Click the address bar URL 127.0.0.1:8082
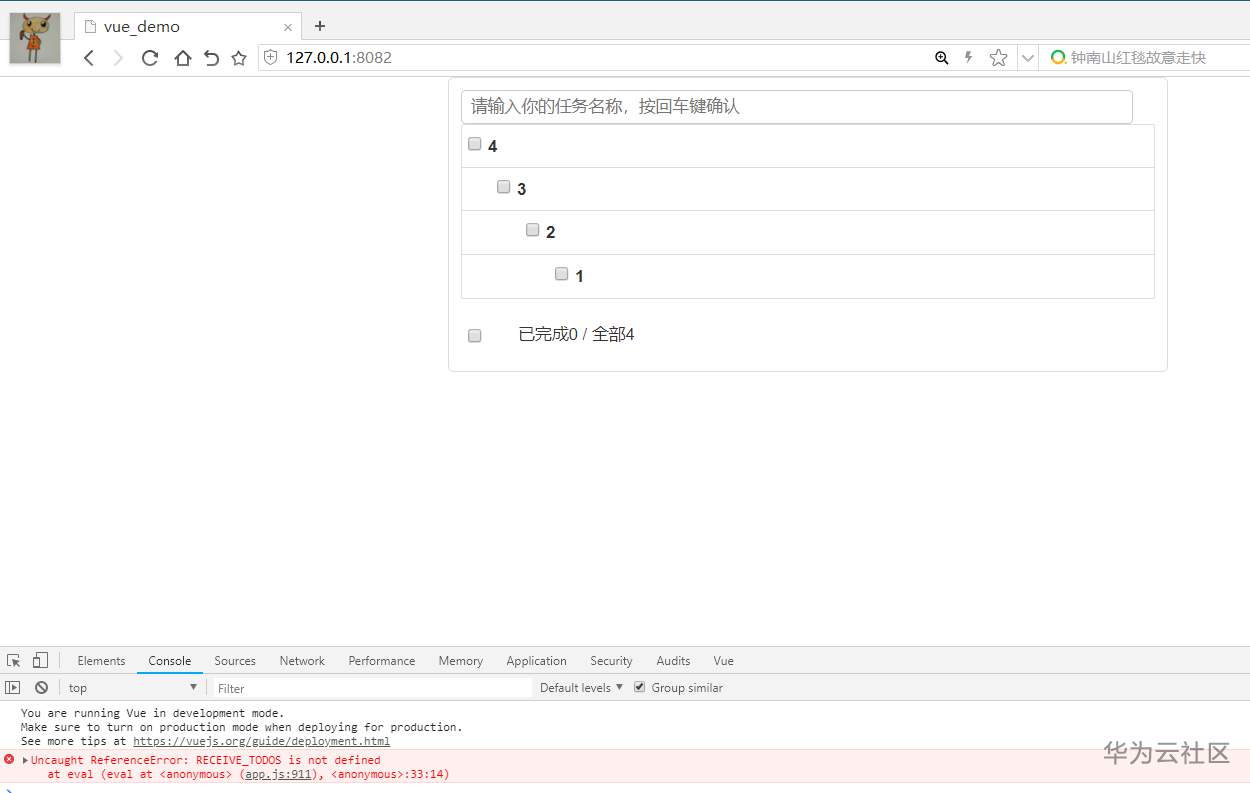This screenshot has width=1250, height=793. (339, 58)
